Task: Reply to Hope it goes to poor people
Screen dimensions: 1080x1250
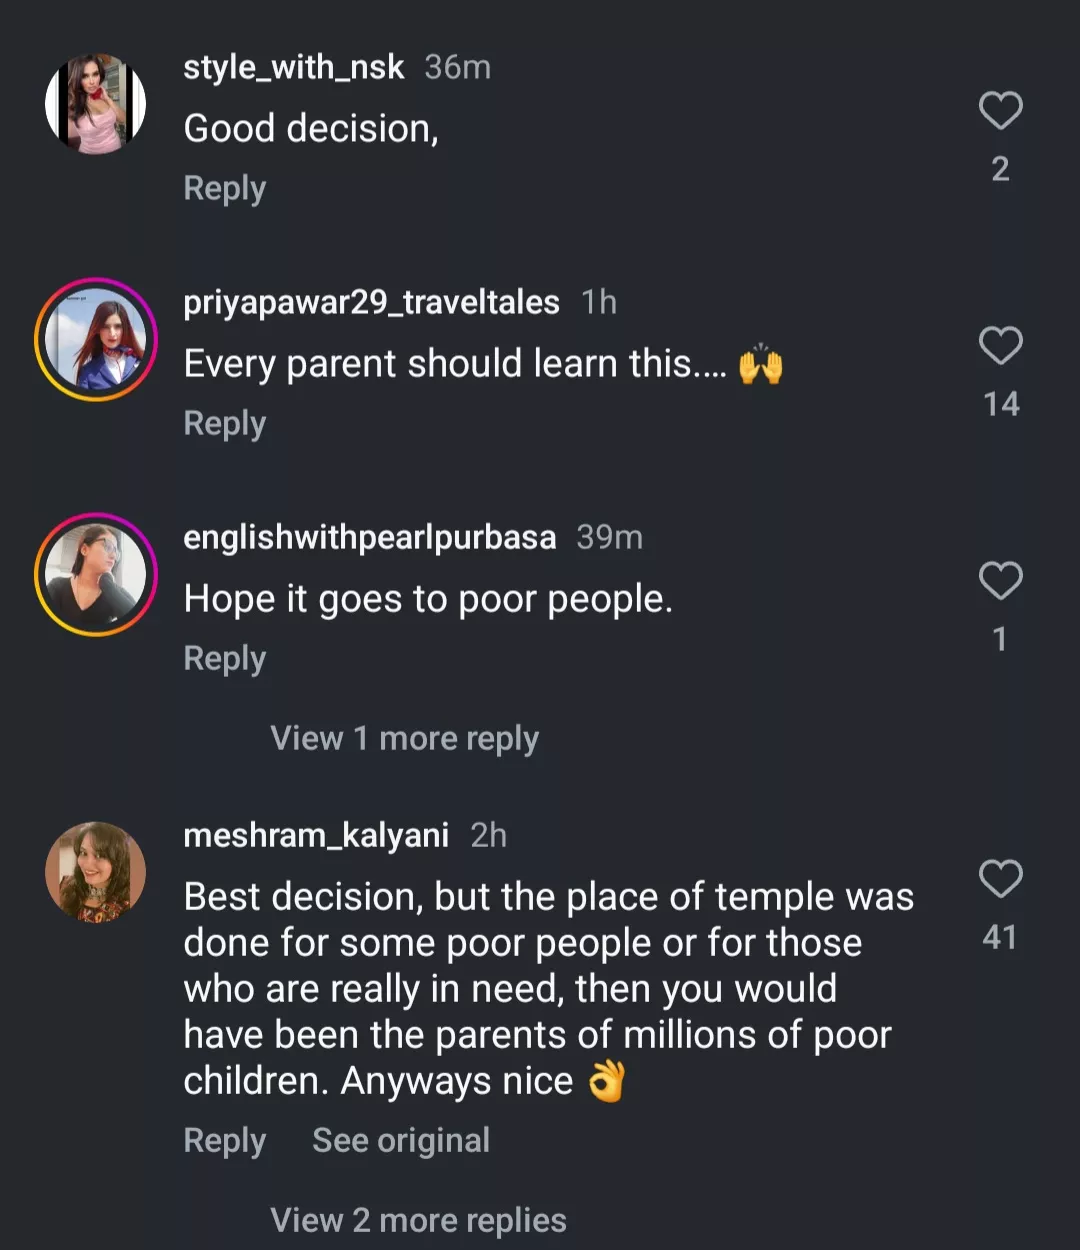Action: 225,658
